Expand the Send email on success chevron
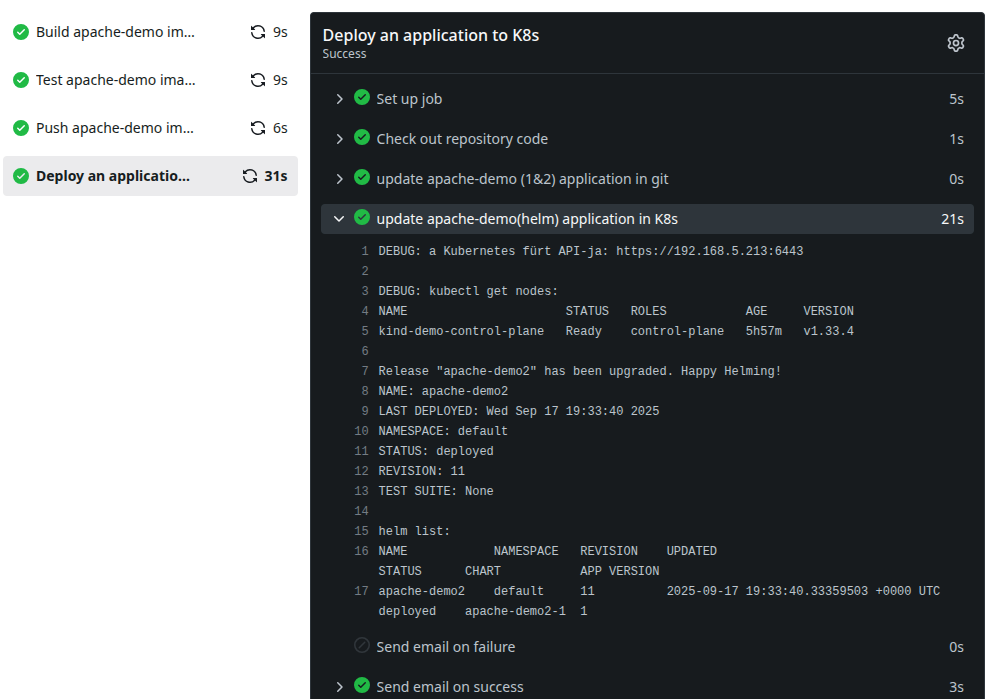Screen dimensions: 992x699 point(339,687)
